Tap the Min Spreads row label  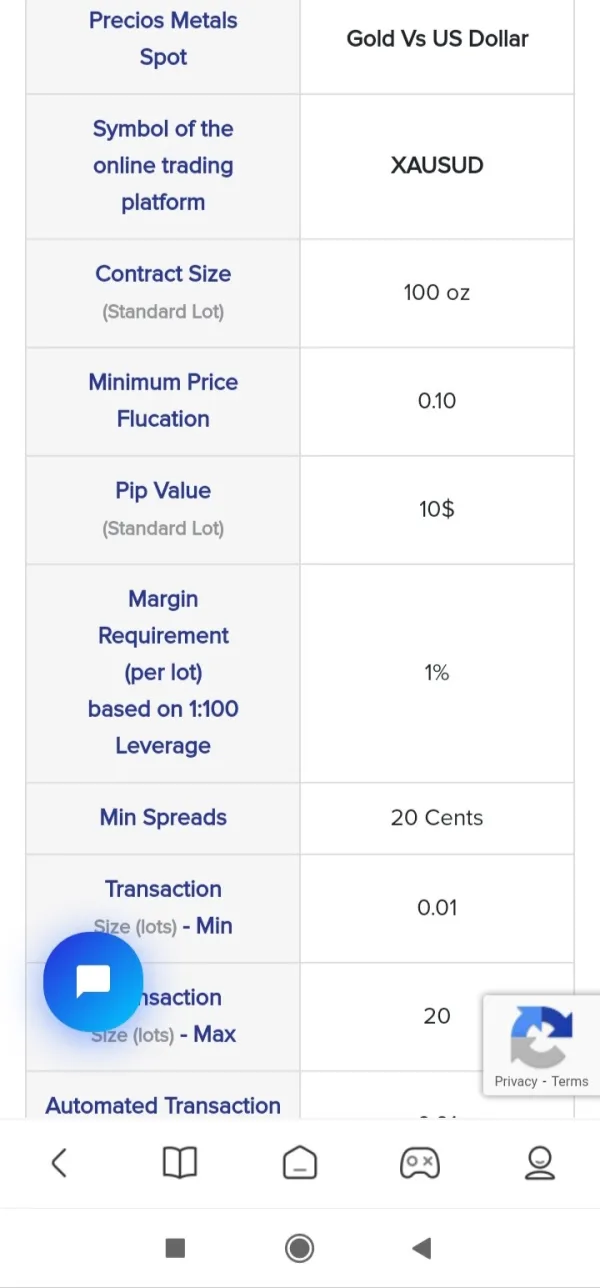tap(163, 817)
